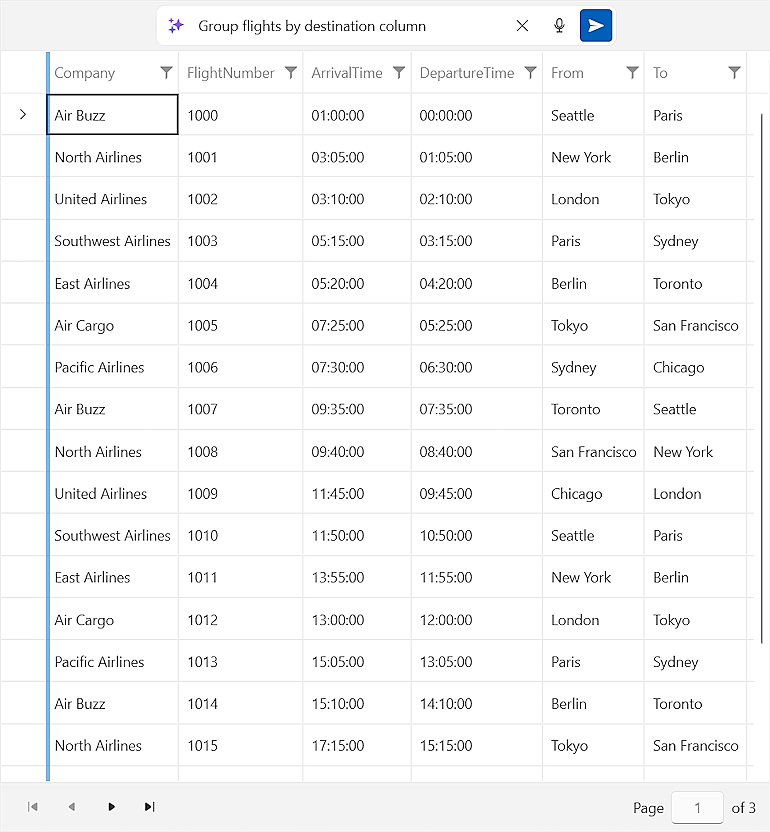The width and height of the screenshot is (770, 832).
Task: Select San Francisco destination in row 1005
Action: click(x=695, y=325)
